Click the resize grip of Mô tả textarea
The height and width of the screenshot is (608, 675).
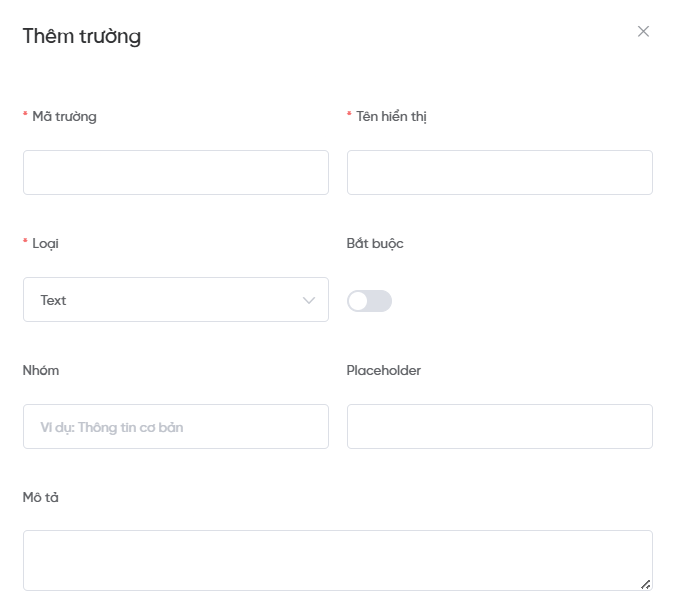pos(645,584)
